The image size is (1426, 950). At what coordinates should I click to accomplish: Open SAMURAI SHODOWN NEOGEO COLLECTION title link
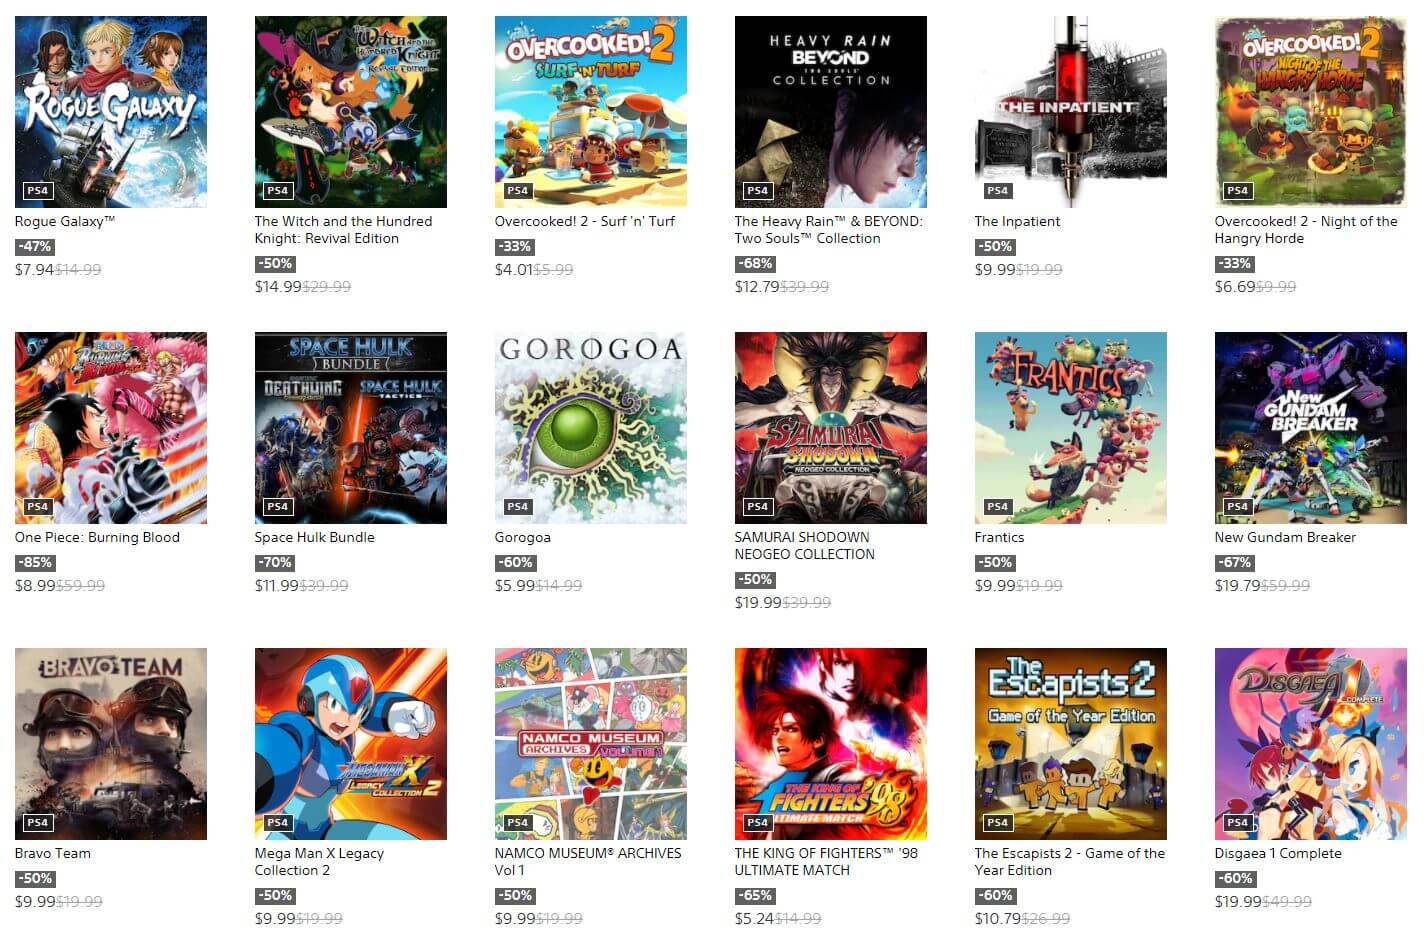pos(804,546)
